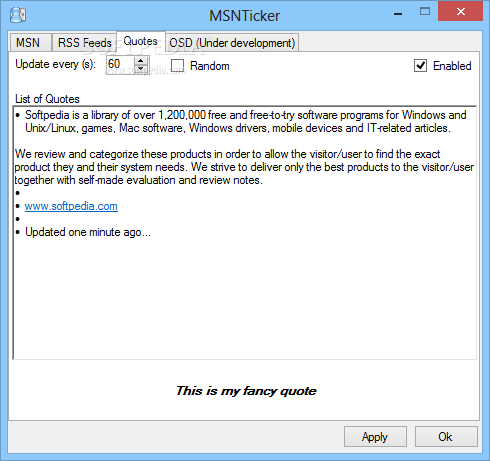490x461 pixels.
Task: Select the Quotes tab
Action: click(140, 41)
